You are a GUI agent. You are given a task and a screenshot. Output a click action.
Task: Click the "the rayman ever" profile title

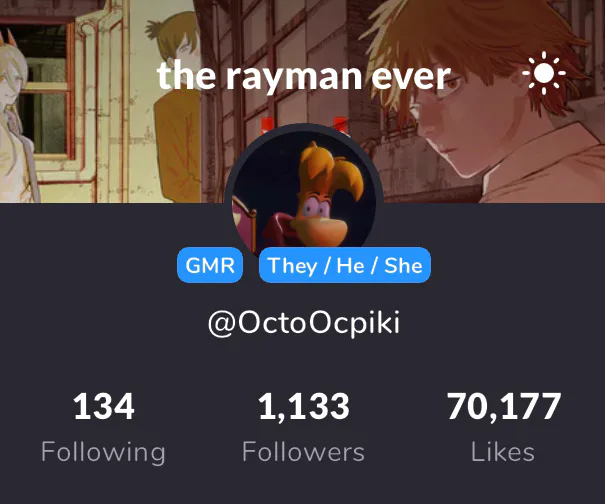[x=304, y=75]
